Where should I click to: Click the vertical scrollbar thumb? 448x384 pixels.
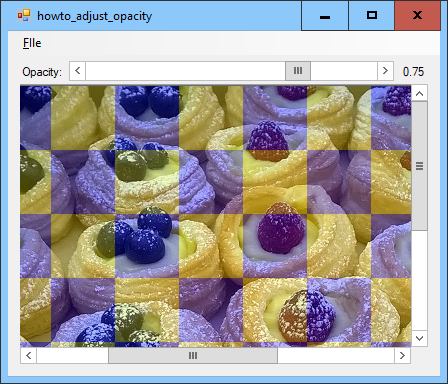pos(419,166)
